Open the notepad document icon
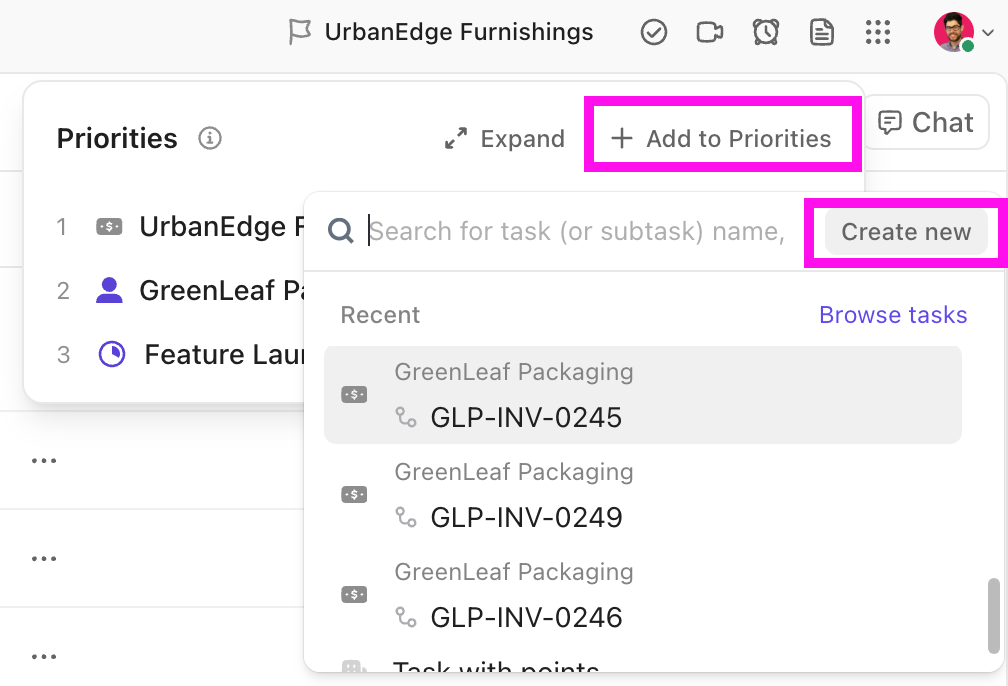This screenshot has width=1008, height=686. (822, 31)
